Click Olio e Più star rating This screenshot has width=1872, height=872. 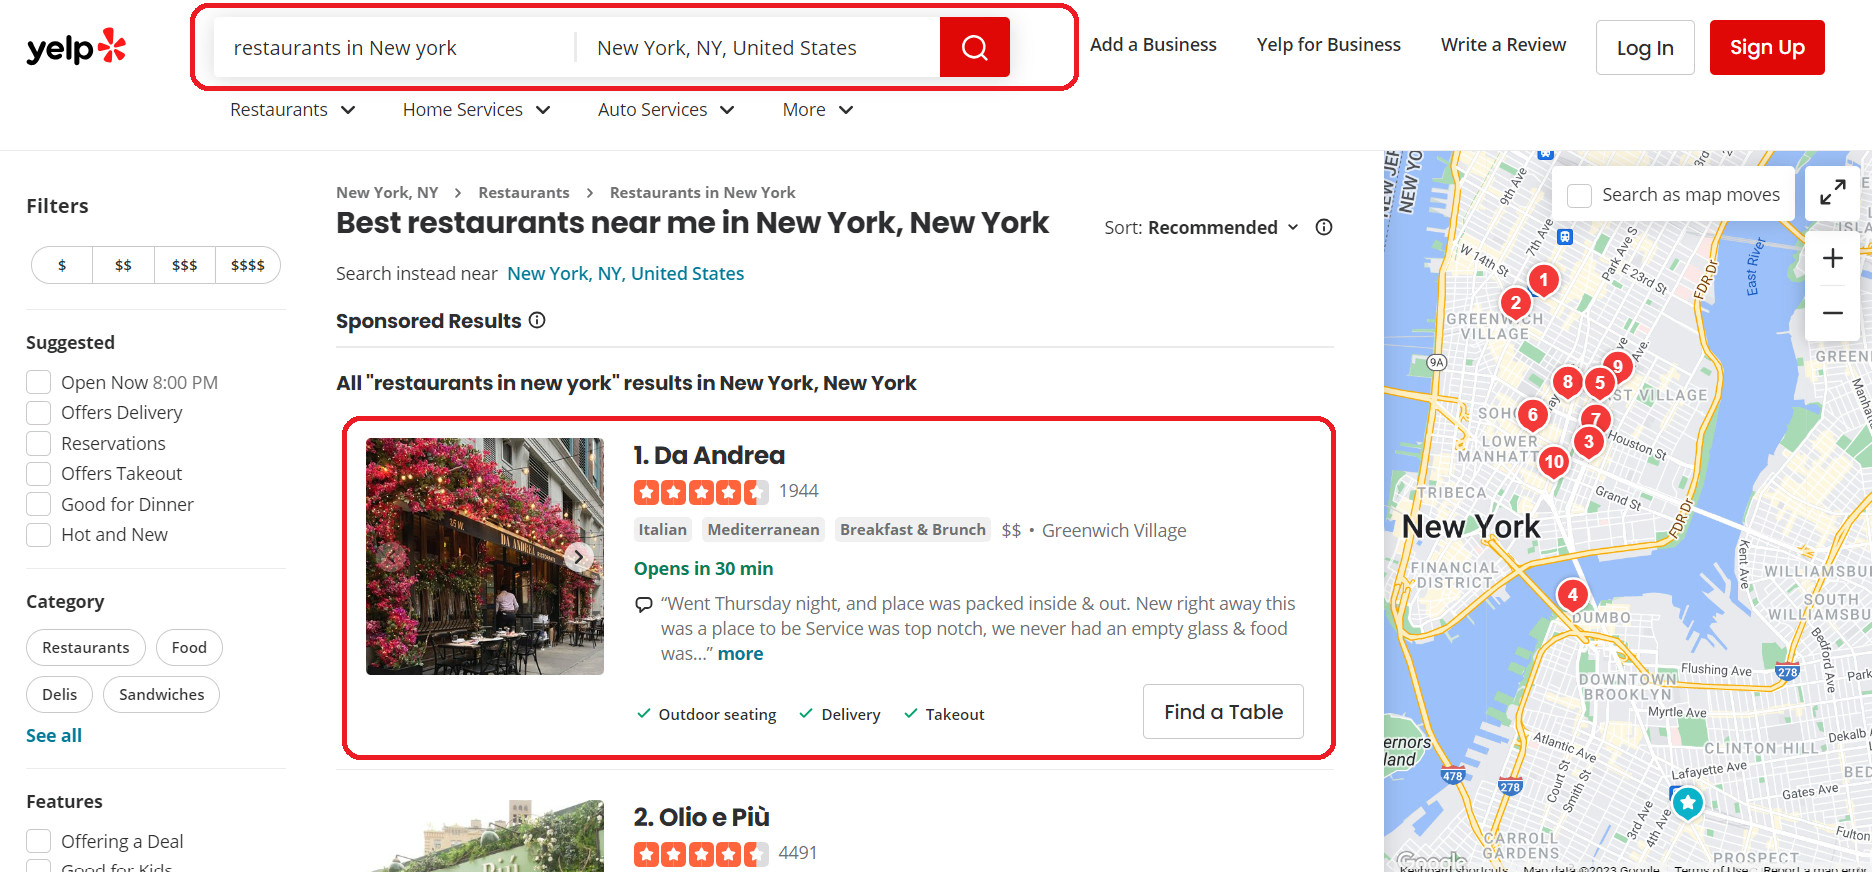click(x=701, y=854)
